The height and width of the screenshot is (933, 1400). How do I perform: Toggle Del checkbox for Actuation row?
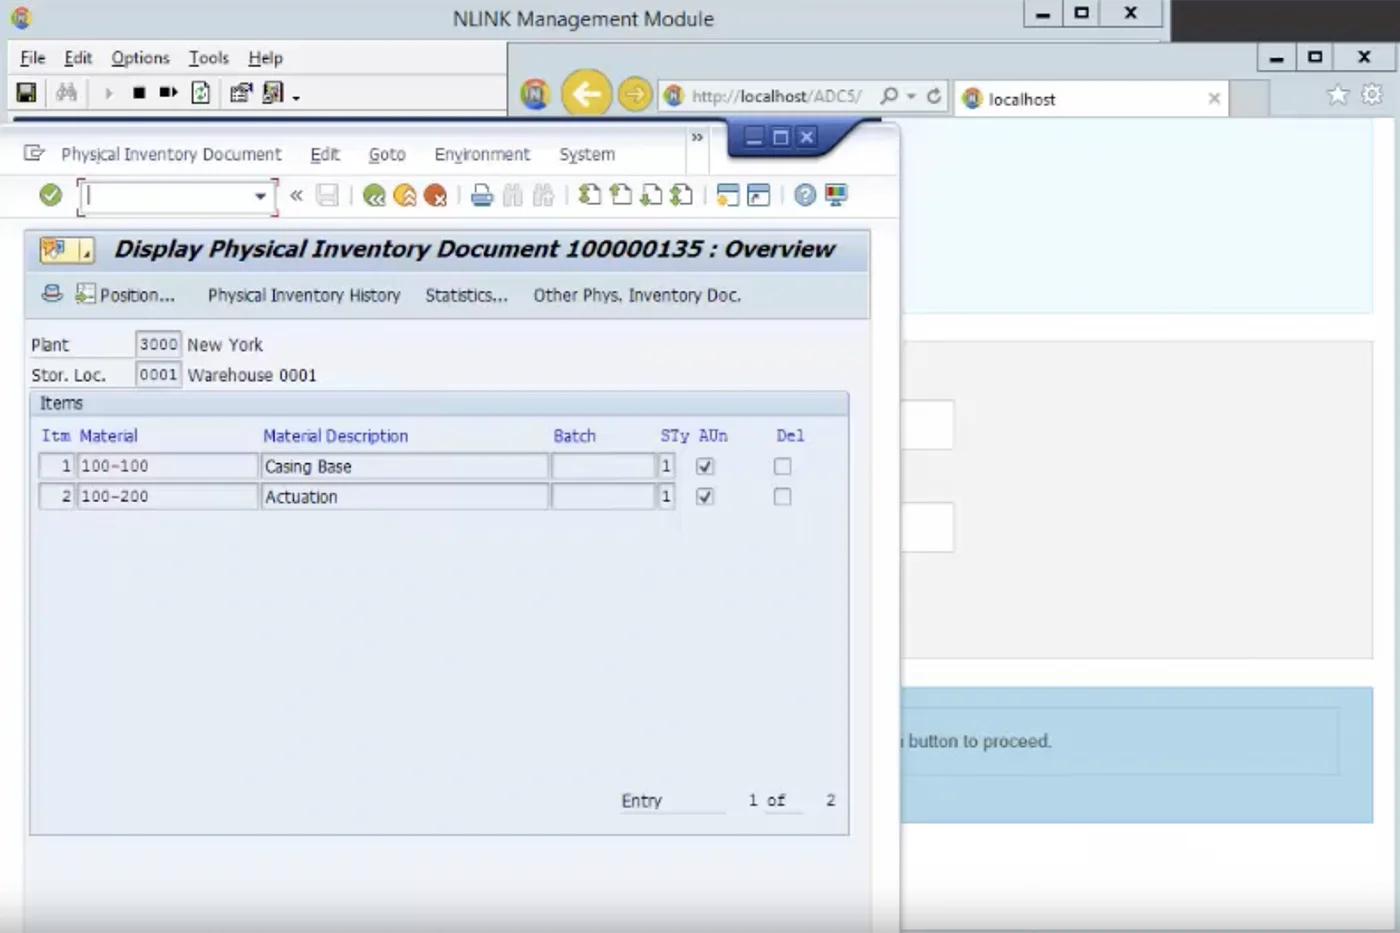(782, 496)
